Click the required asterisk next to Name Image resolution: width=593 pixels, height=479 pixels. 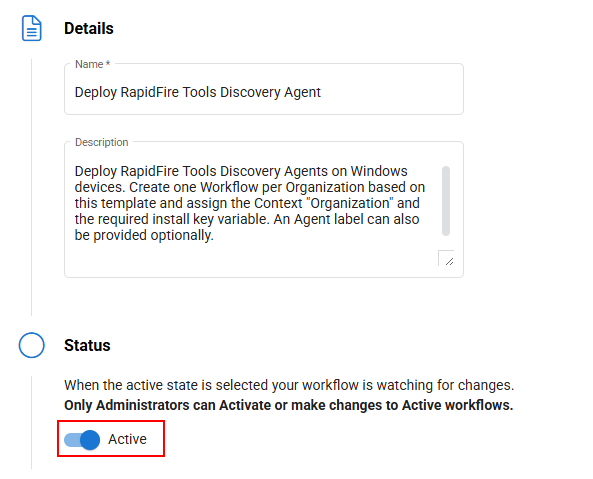click(108, 64)
